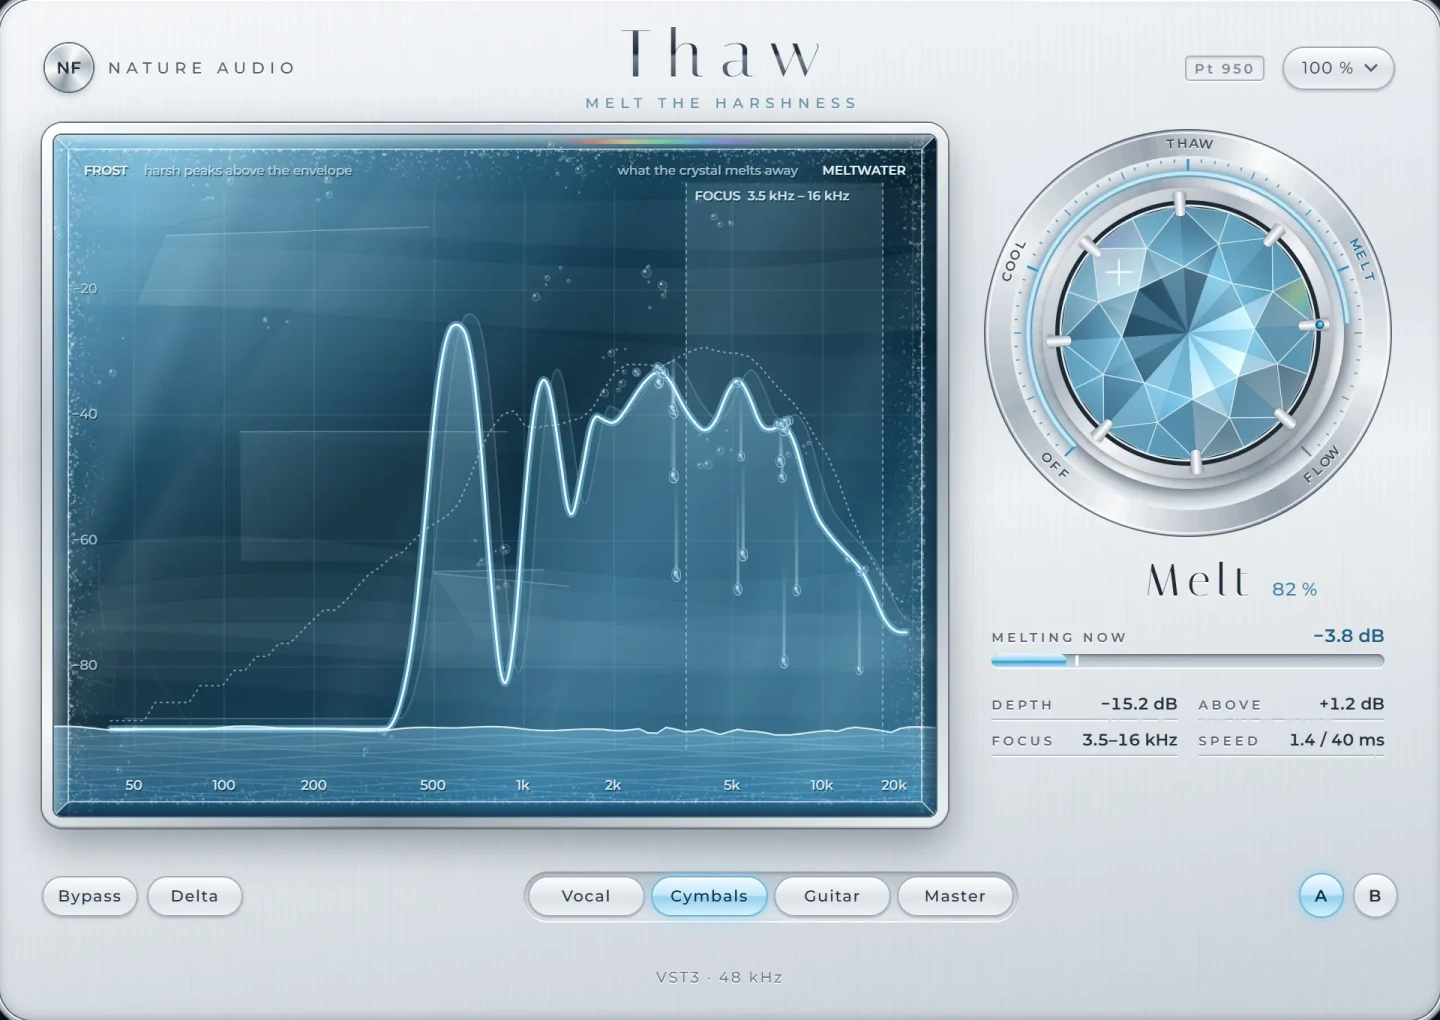The height and width of the screenshot is (1020, 1440).
Task: Click the Focus value 3.5–16 kHz
Action: [x=1129, y=740]
